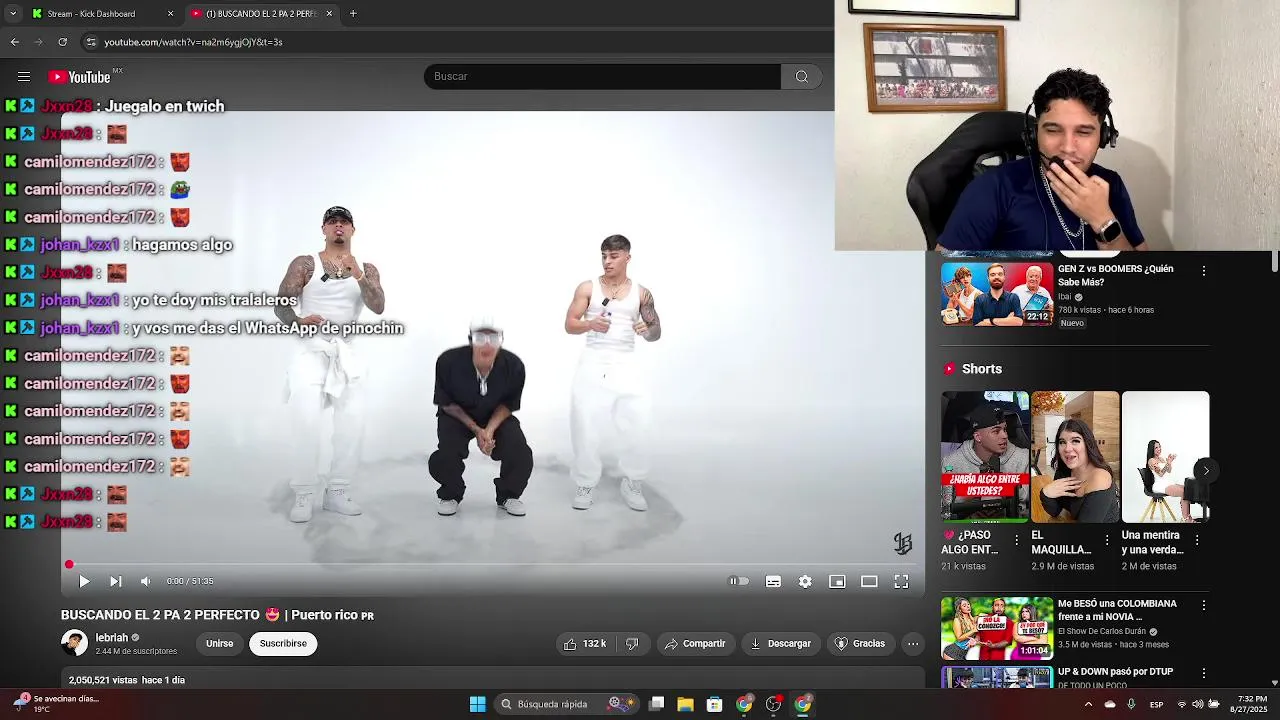Click the 2,050,521 vistas description text
1280x720 pixels.
tap(127, 680)
